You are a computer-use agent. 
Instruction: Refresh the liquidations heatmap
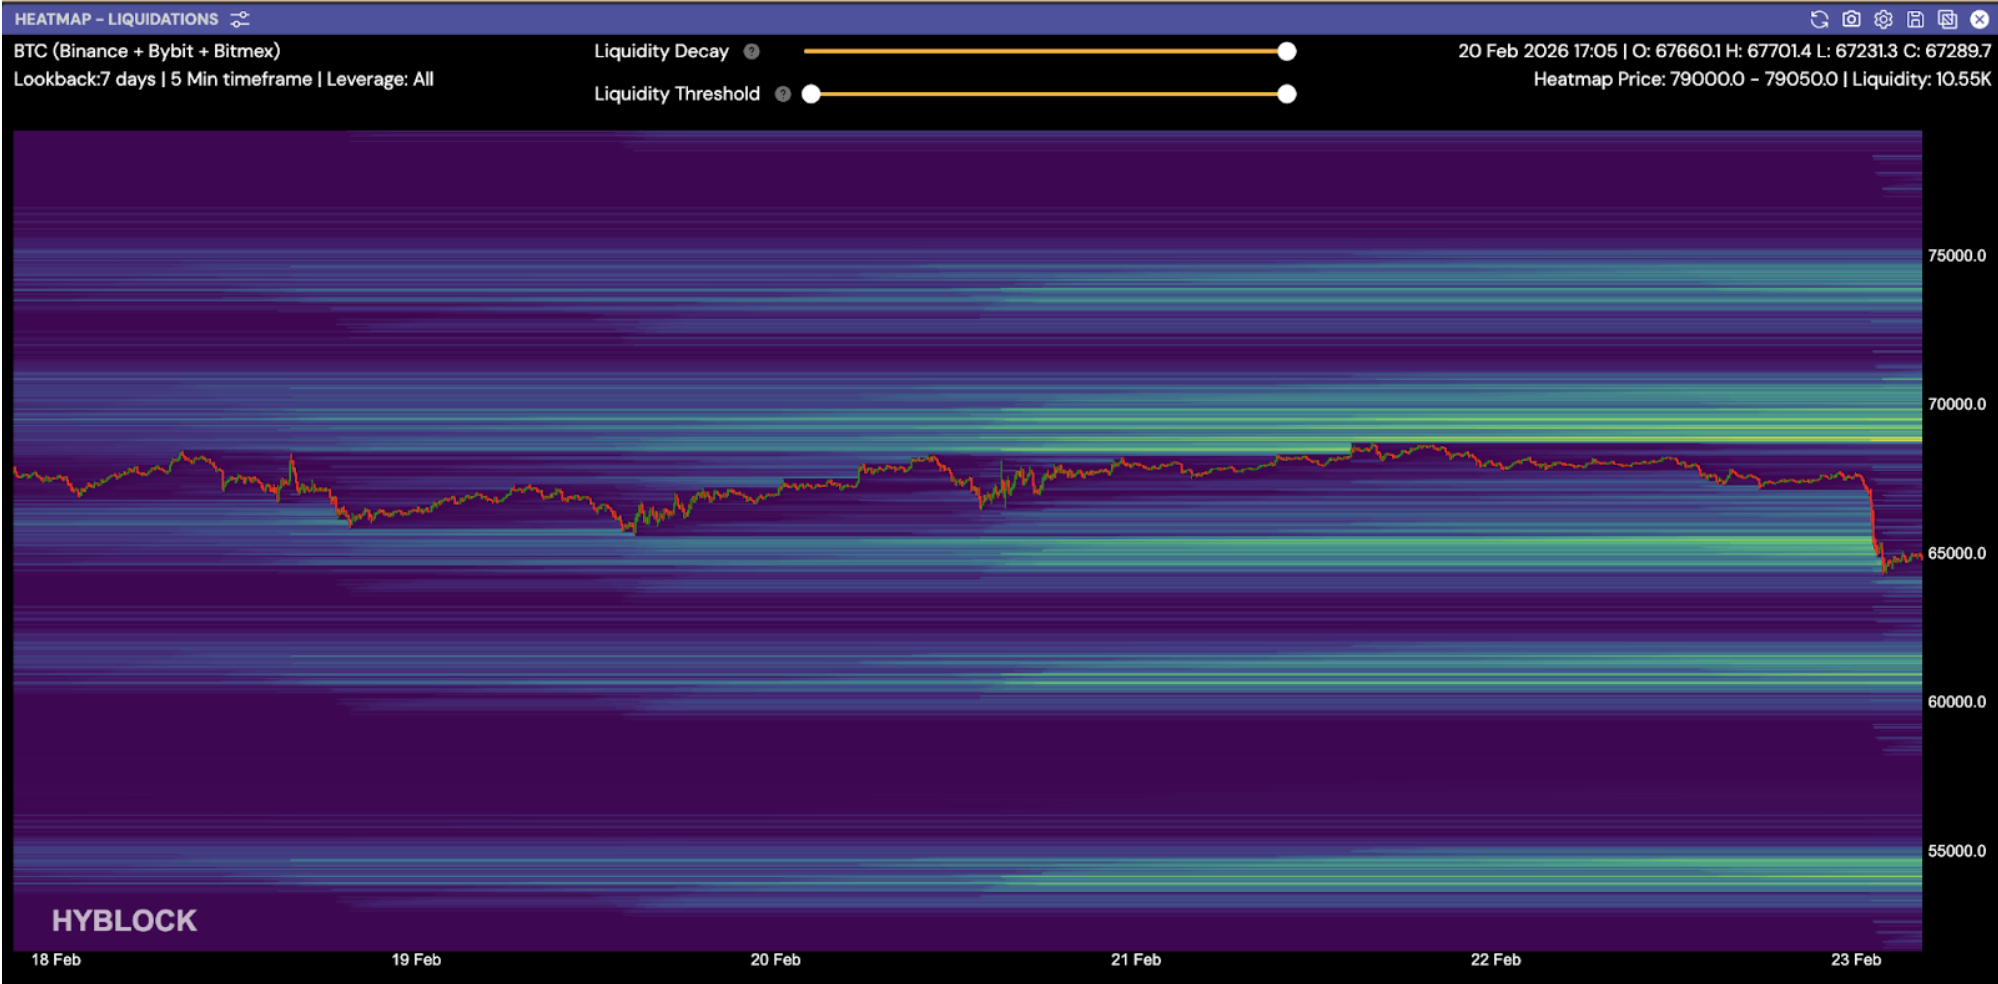pyautogui.click(x=1819, y=19)
